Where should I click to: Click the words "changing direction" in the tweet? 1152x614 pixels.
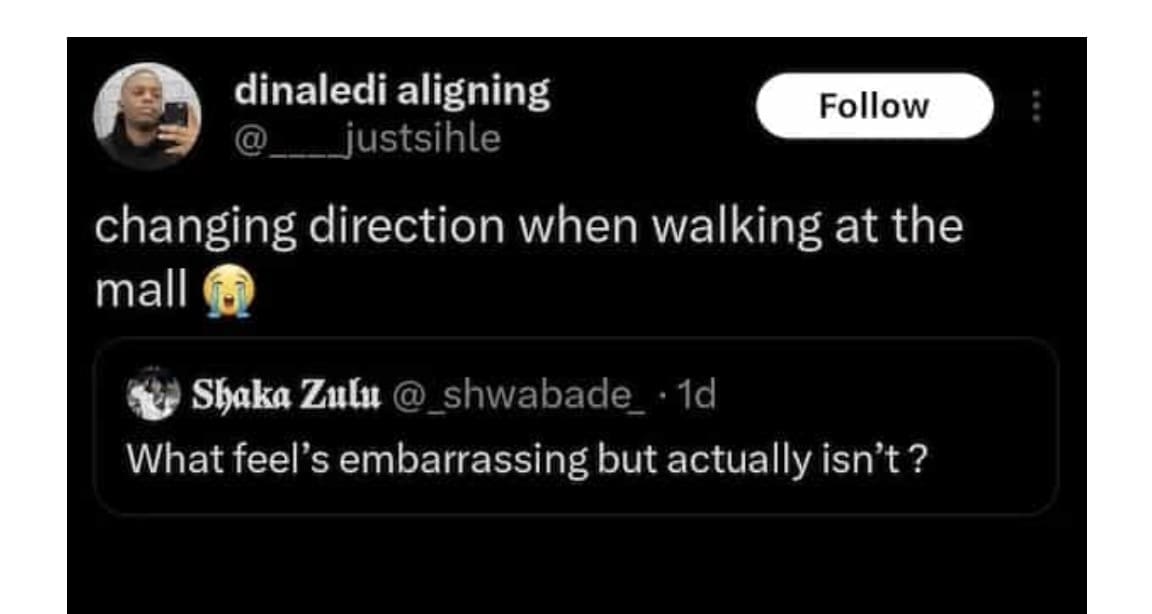[x=298, y=227]
